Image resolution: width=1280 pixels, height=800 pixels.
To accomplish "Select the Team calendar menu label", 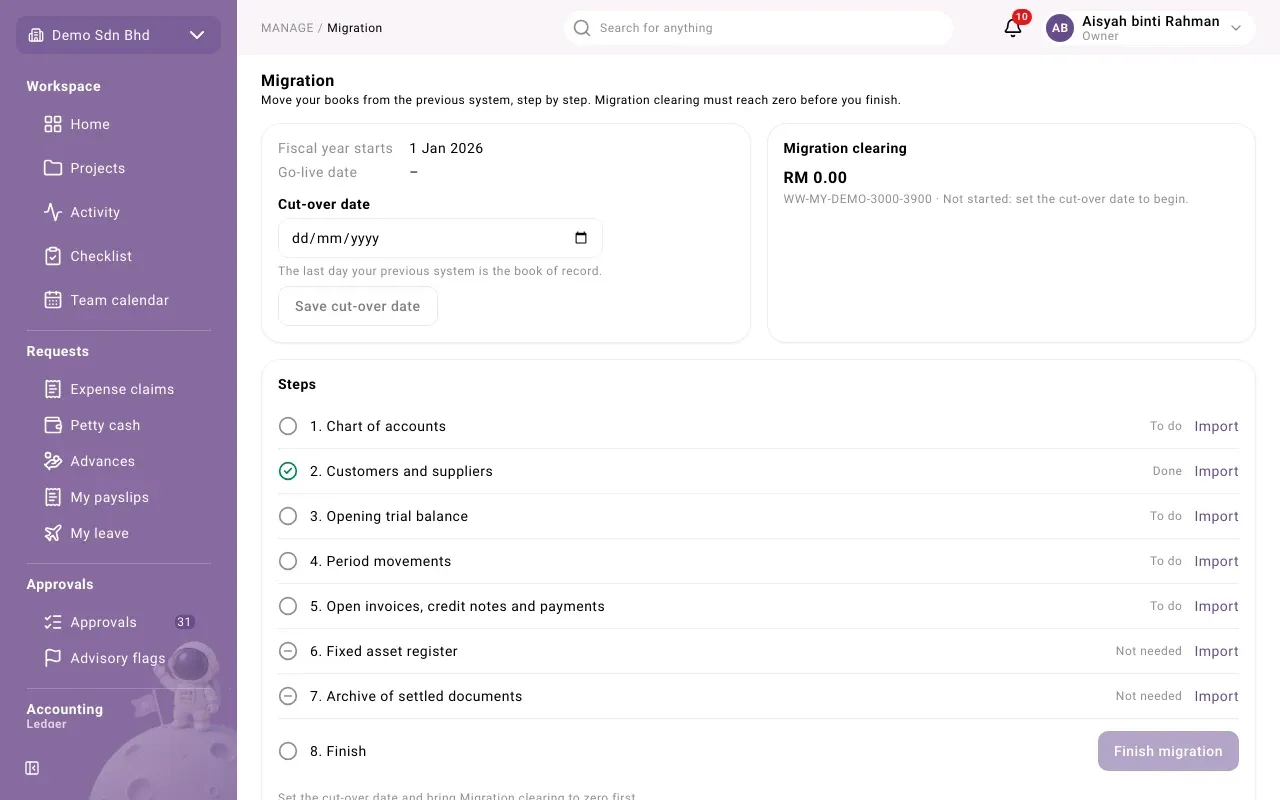I will [x=119, y=300].
